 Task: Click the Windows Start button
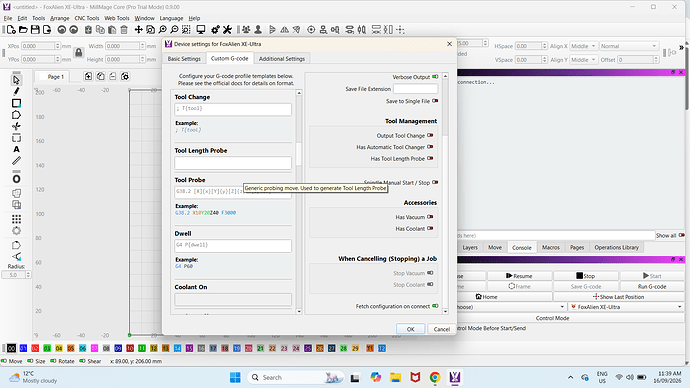[235, 377]
